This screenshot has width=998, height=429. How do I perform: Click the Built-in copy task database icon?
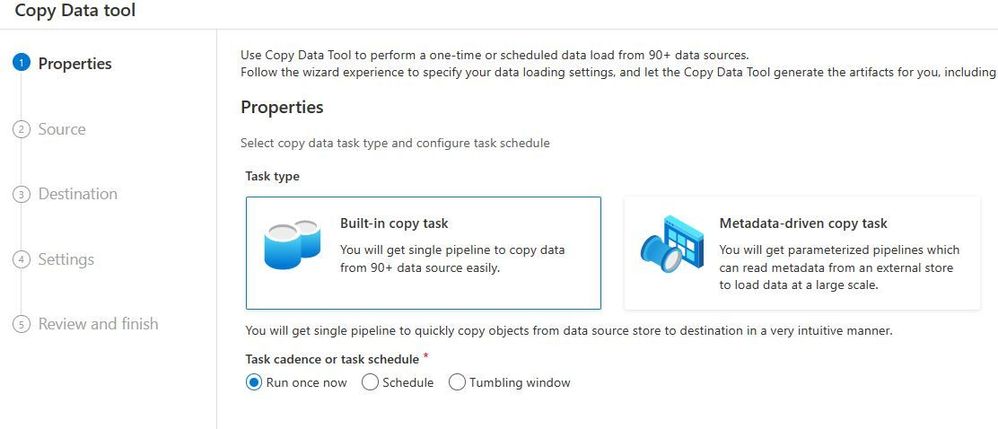click(292, 246)
